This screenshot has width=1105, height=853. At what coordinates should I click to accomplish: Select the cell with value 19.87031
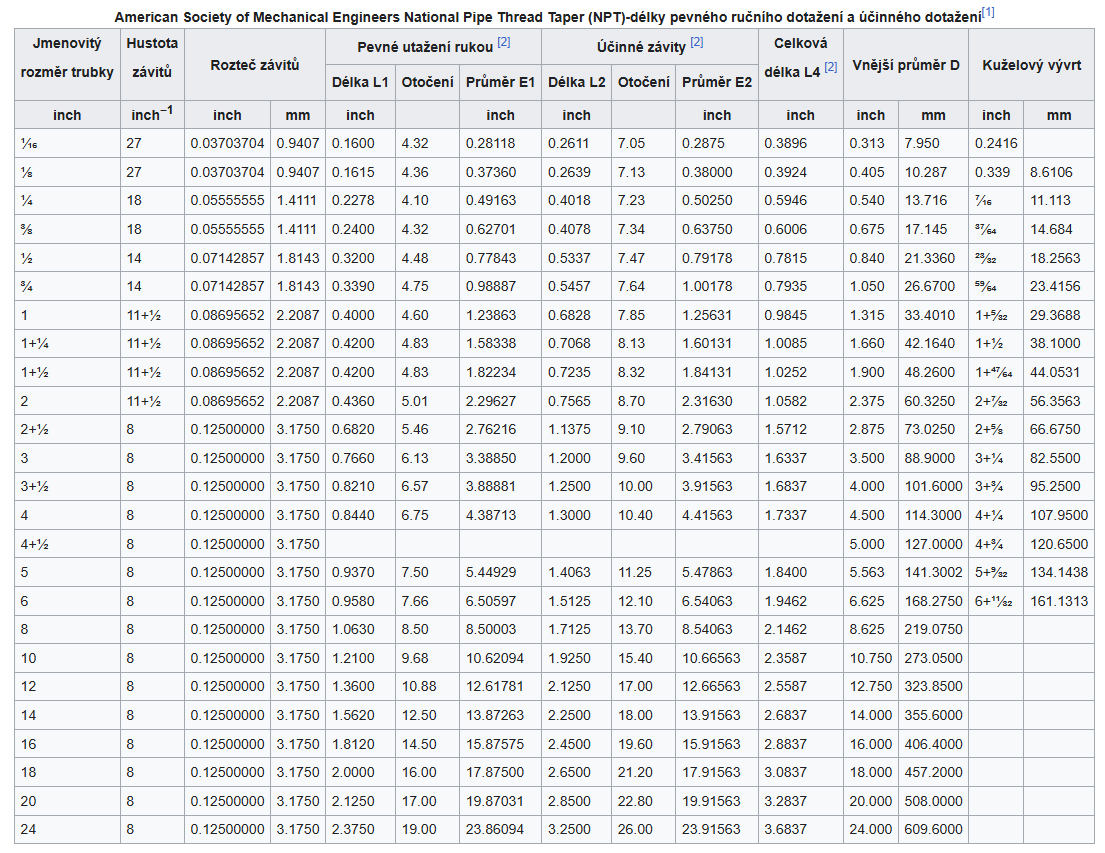point(500,802)
